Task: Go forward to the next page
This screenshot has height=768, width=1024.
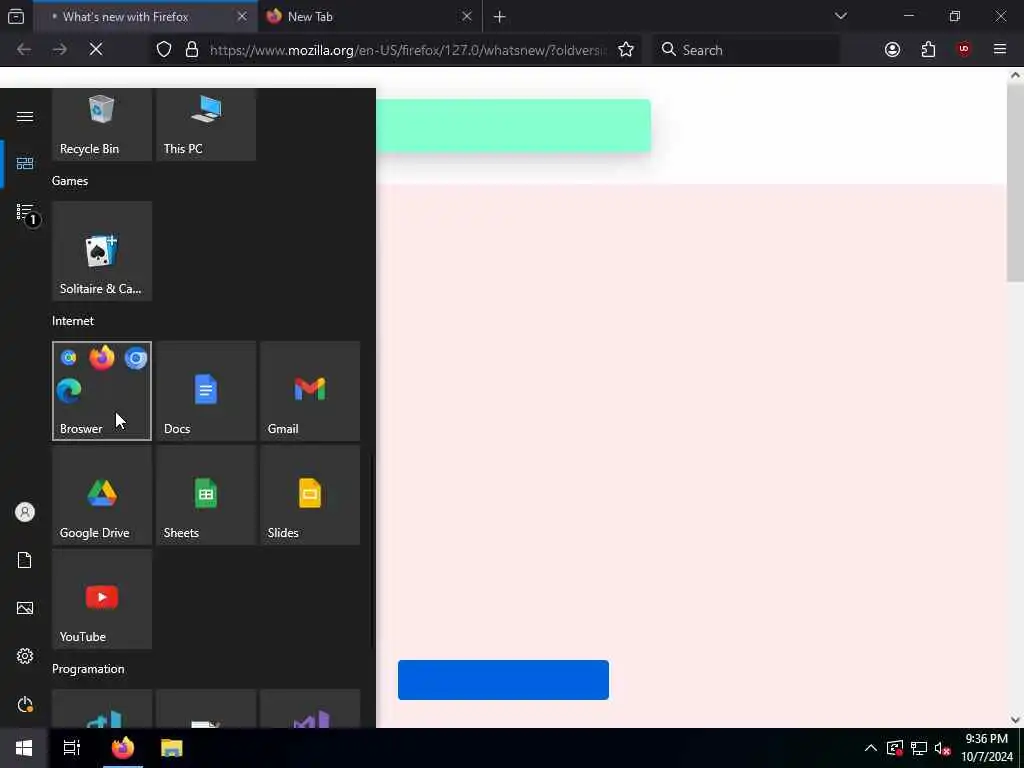Action: (60, 50)
